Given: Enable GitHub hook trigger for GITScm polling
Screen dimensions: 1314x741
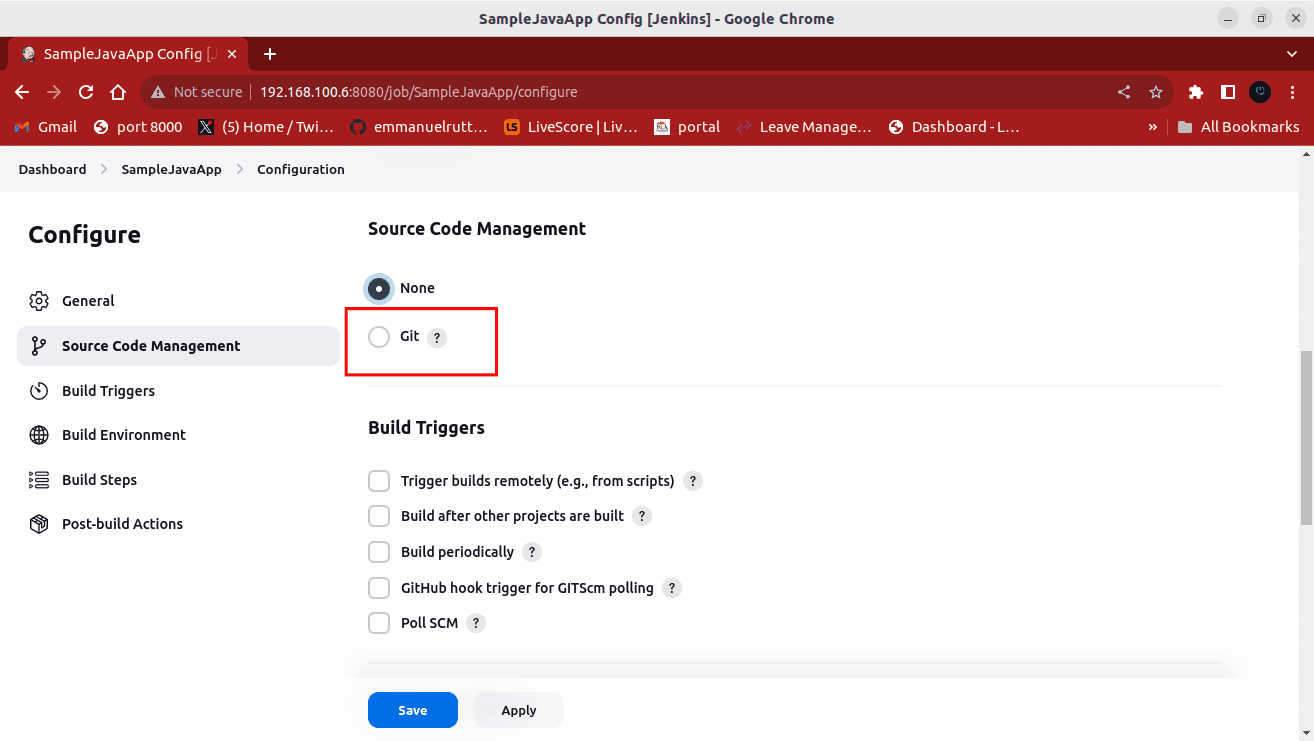Looking at the screenshot, I should (x=379, y=588).
